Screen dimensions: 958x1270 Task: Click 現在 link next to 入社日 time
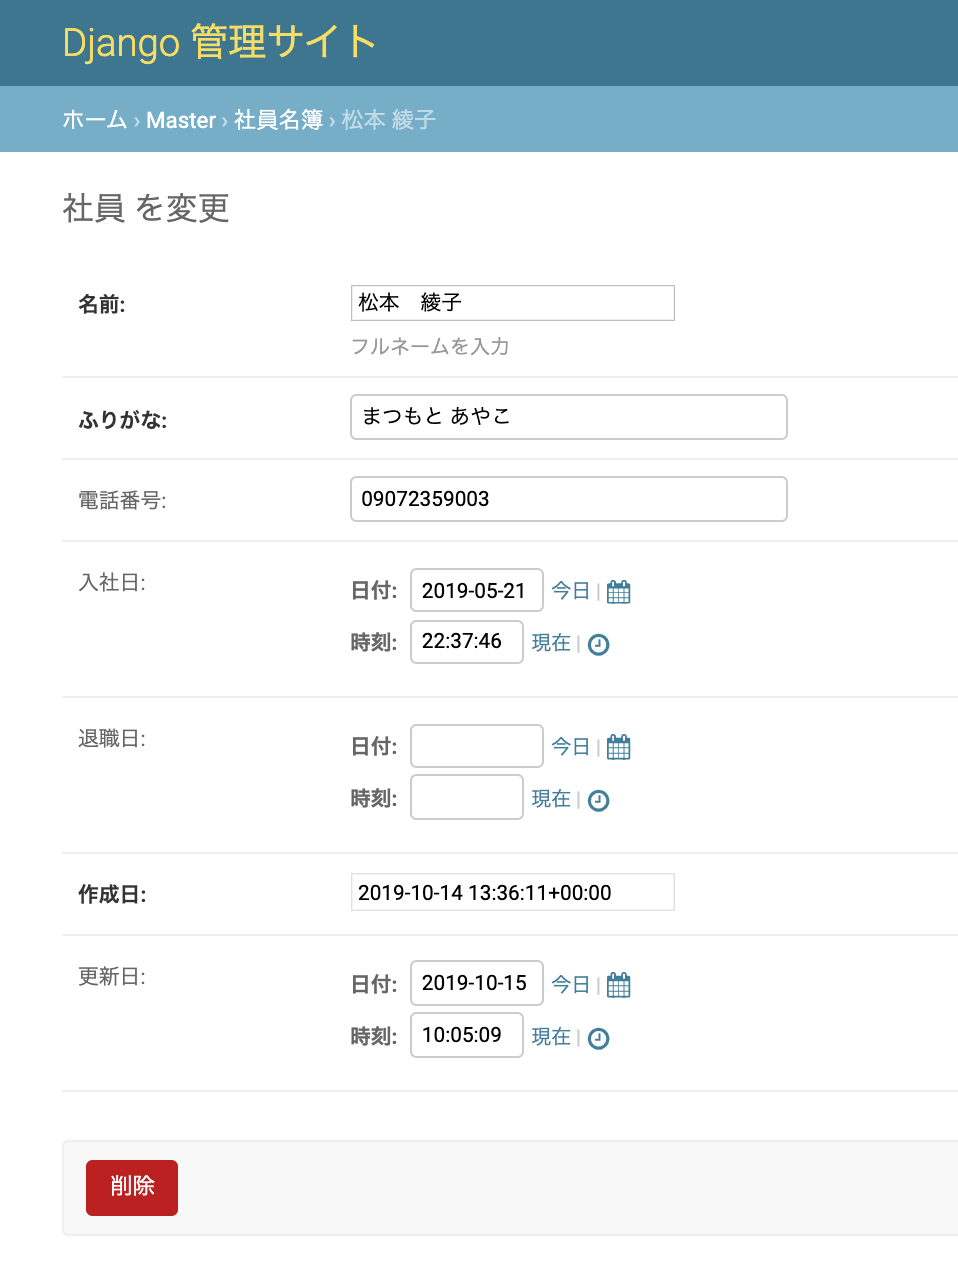click(x=551, y=643)
